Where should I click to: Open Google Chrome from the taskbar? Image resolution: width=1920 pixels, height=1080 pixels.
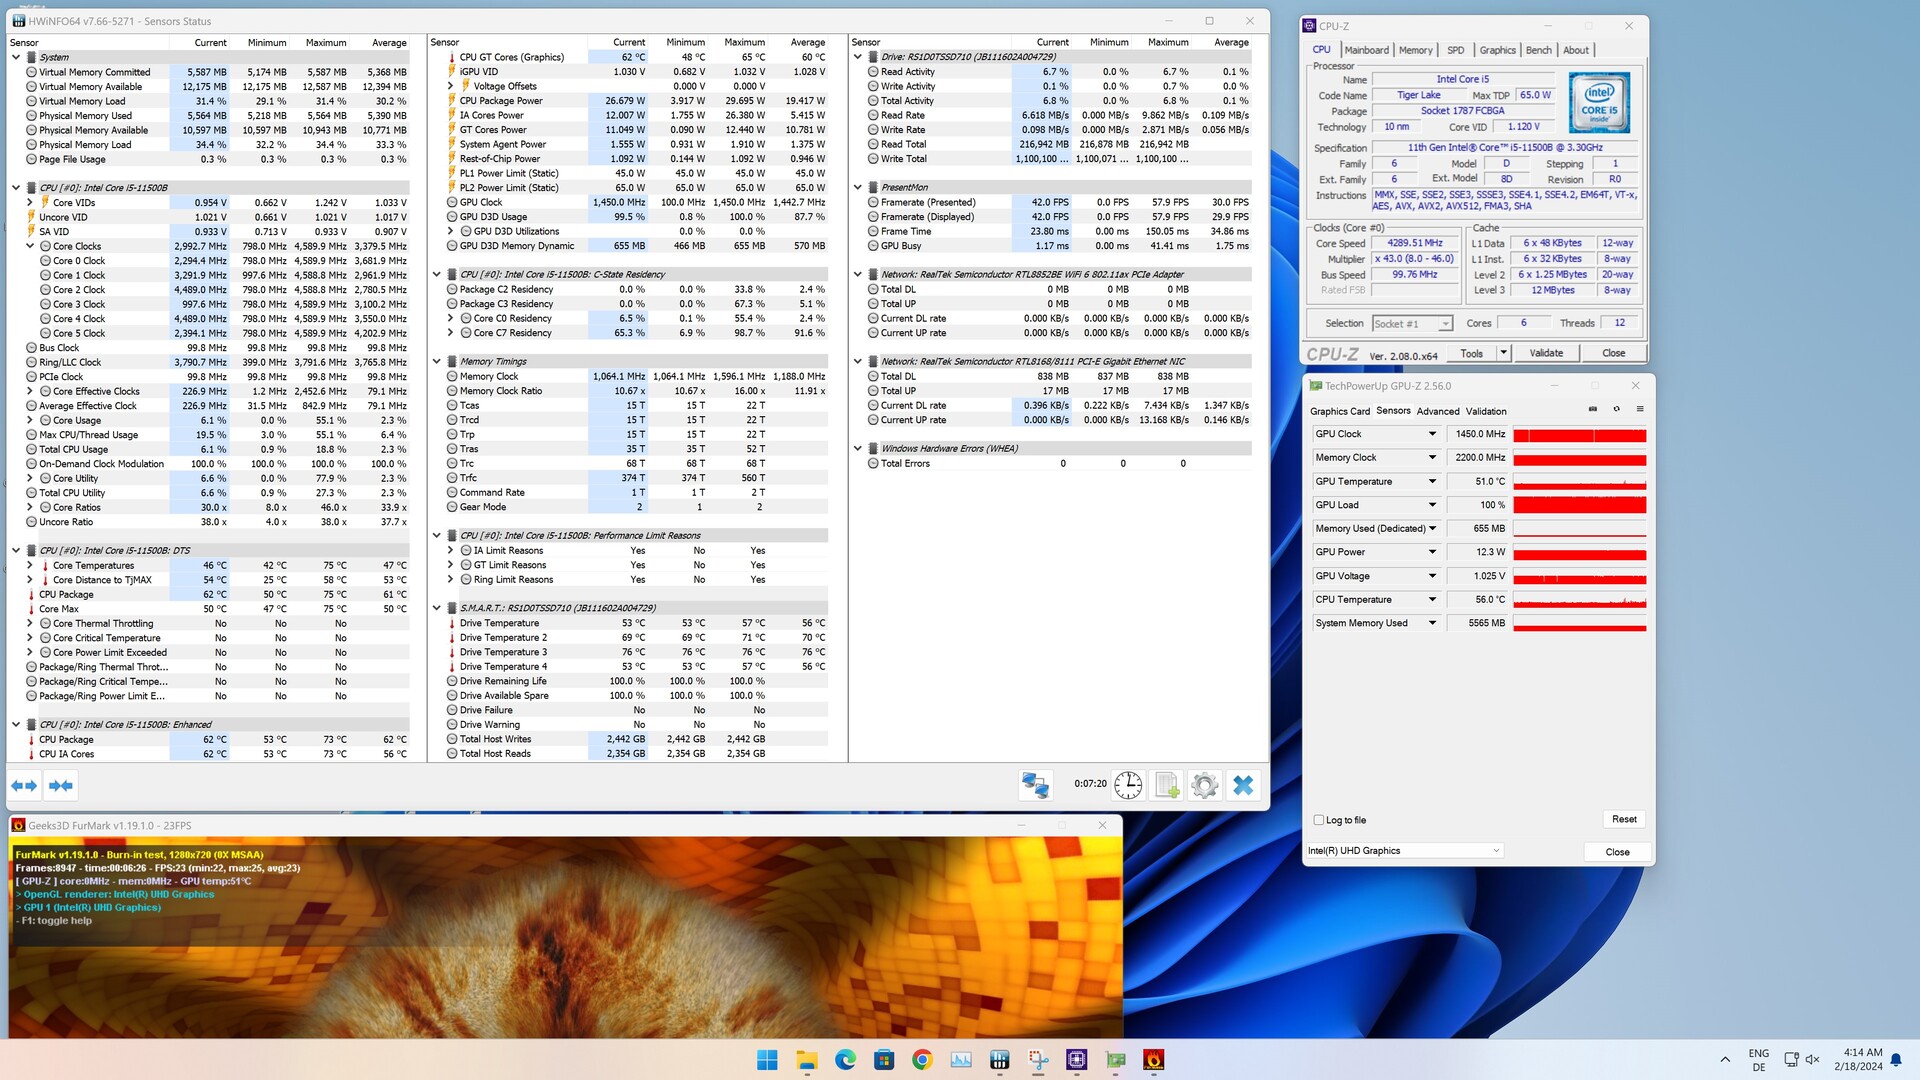click(922, 1060)
